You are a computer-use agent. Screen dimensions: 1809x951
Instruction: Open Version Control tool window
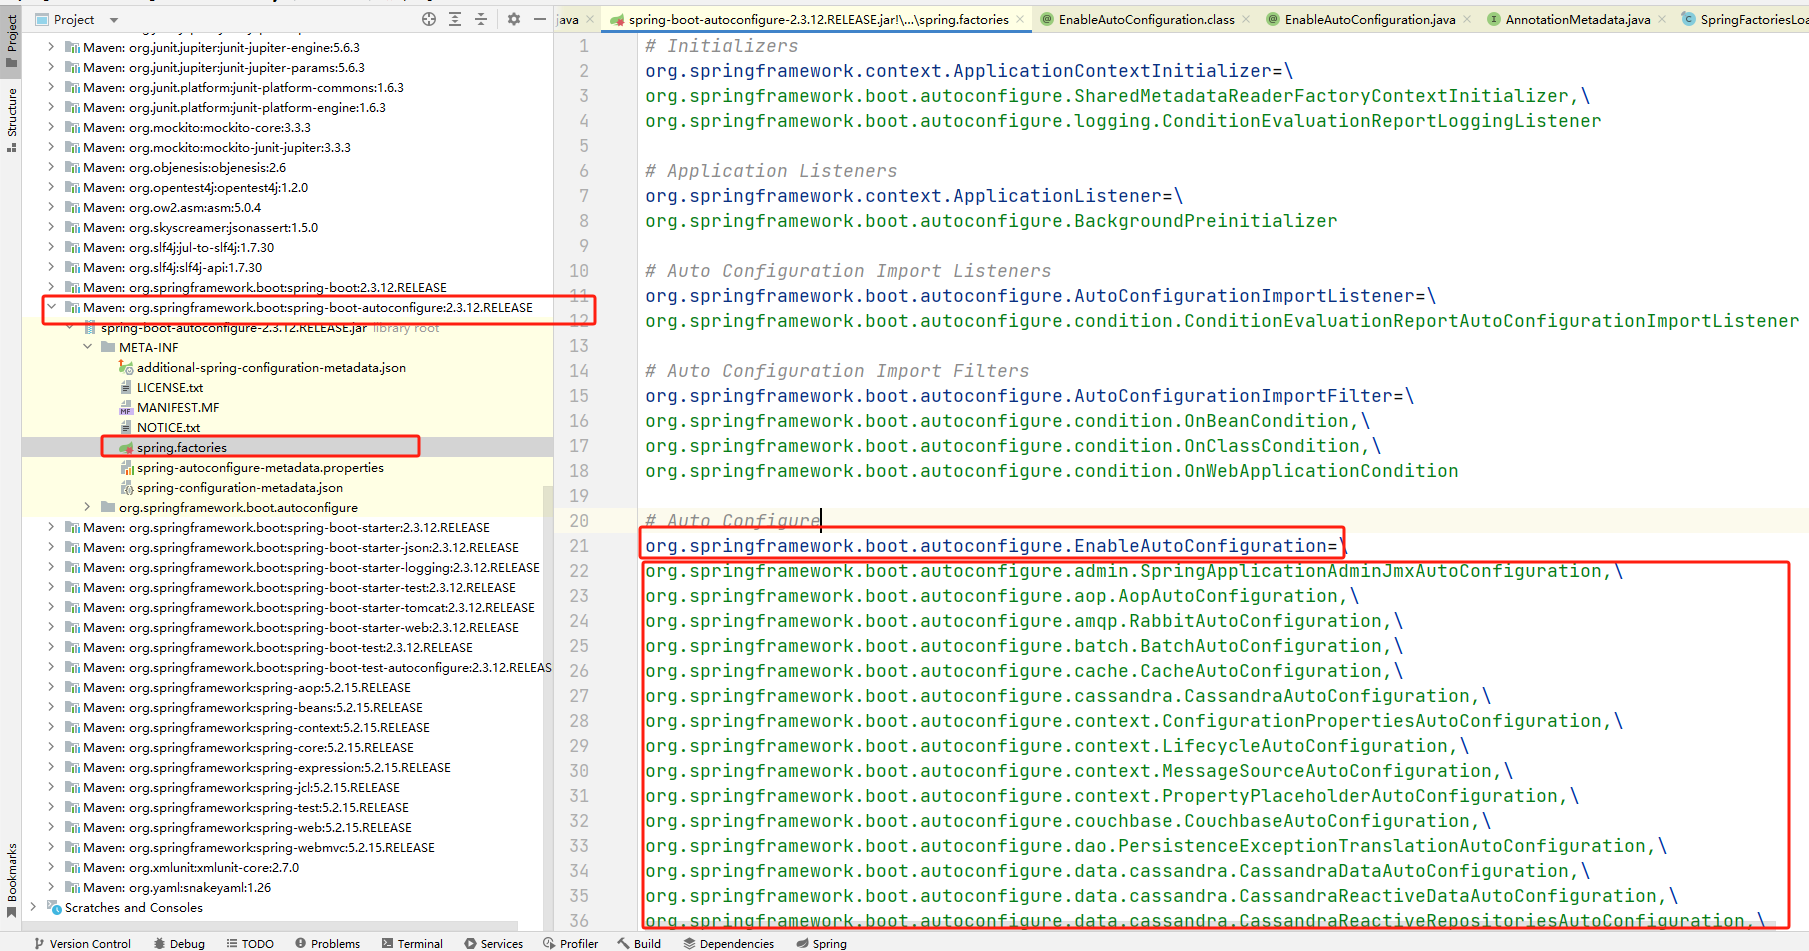(x=82, y=943)
